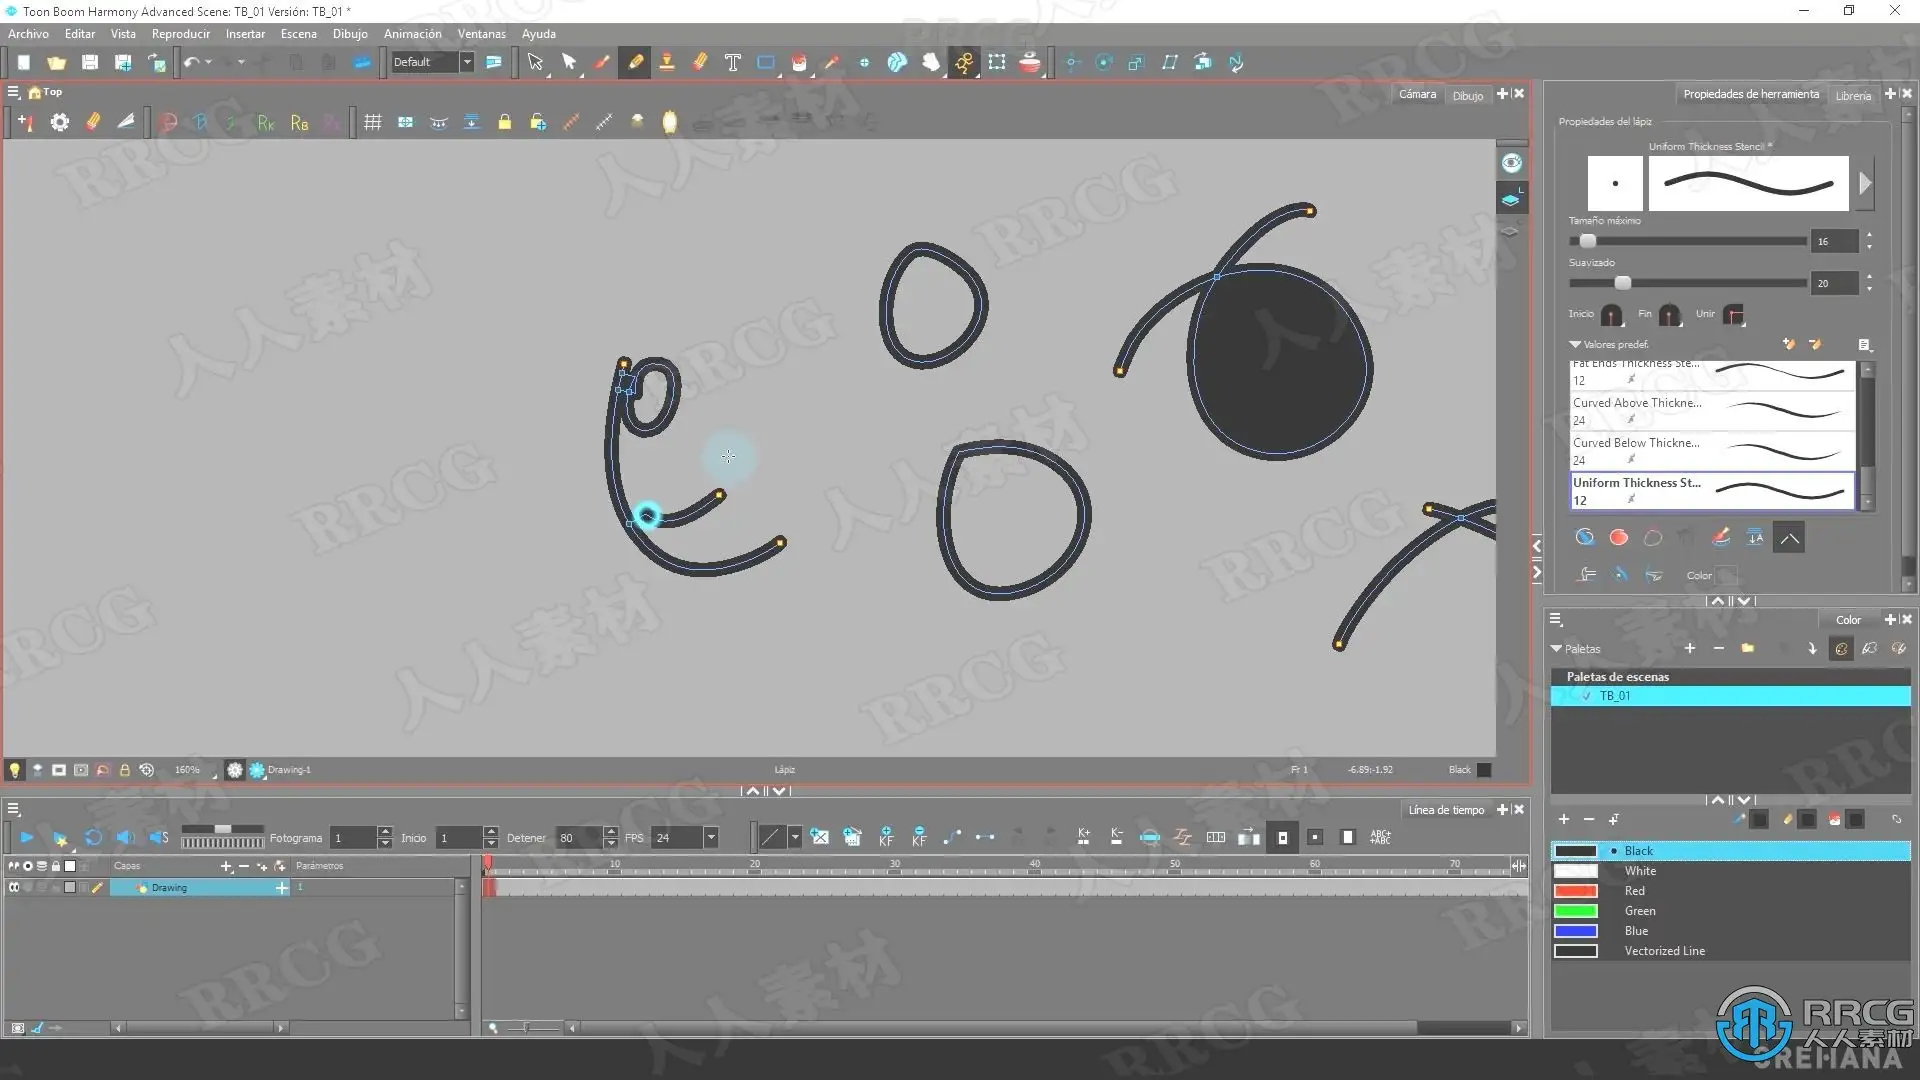Select the Text tool in the toolbar
The height and width of the screenshot is (1080, 1920).
732,62
